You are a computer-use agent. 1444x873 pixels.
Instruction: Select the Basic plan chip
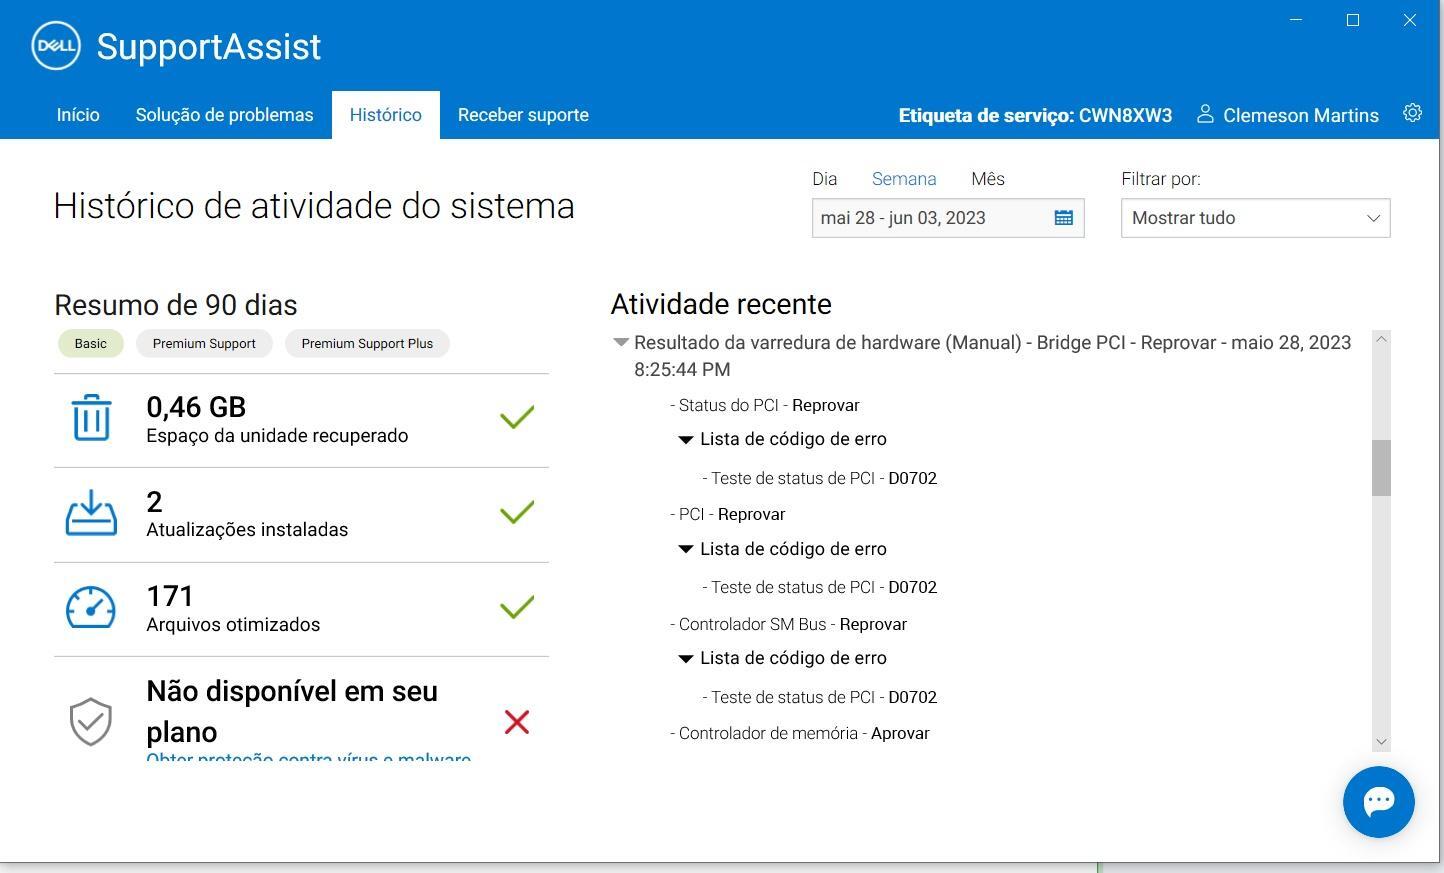click(90, 343)
